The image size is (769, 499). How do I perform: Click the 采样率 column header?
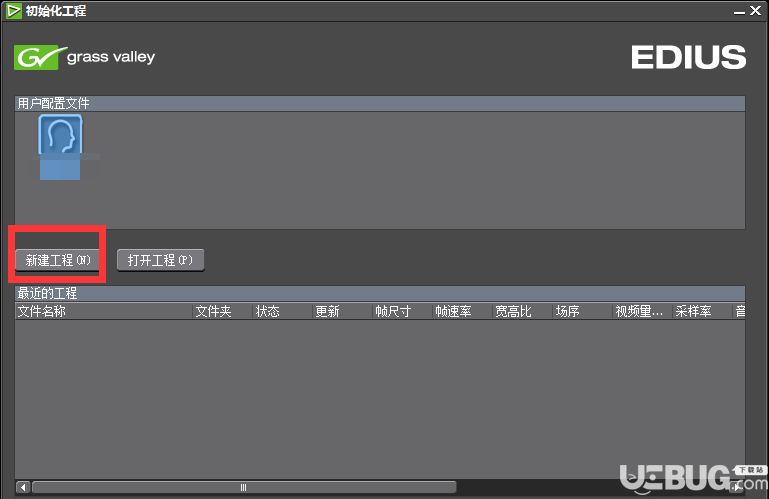point(703,311)
